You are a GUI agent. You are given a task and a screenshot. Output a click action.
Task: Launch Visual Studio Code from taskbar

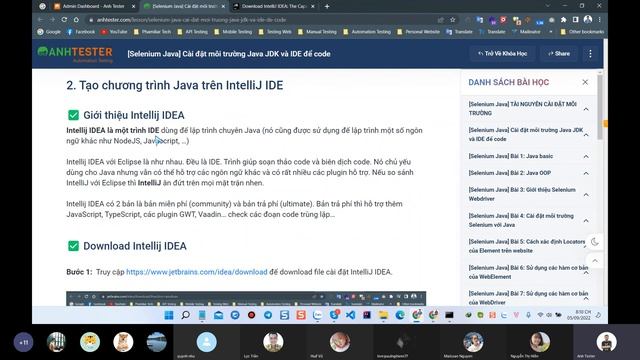[350, 315]
